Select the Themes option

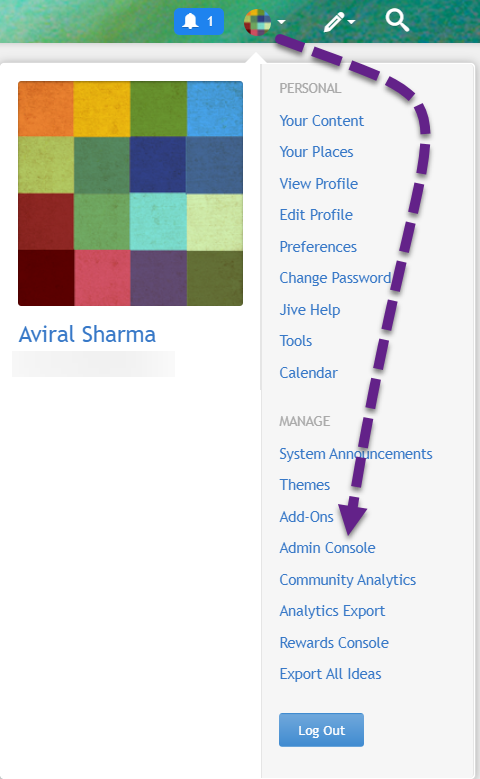coord(305,485)
